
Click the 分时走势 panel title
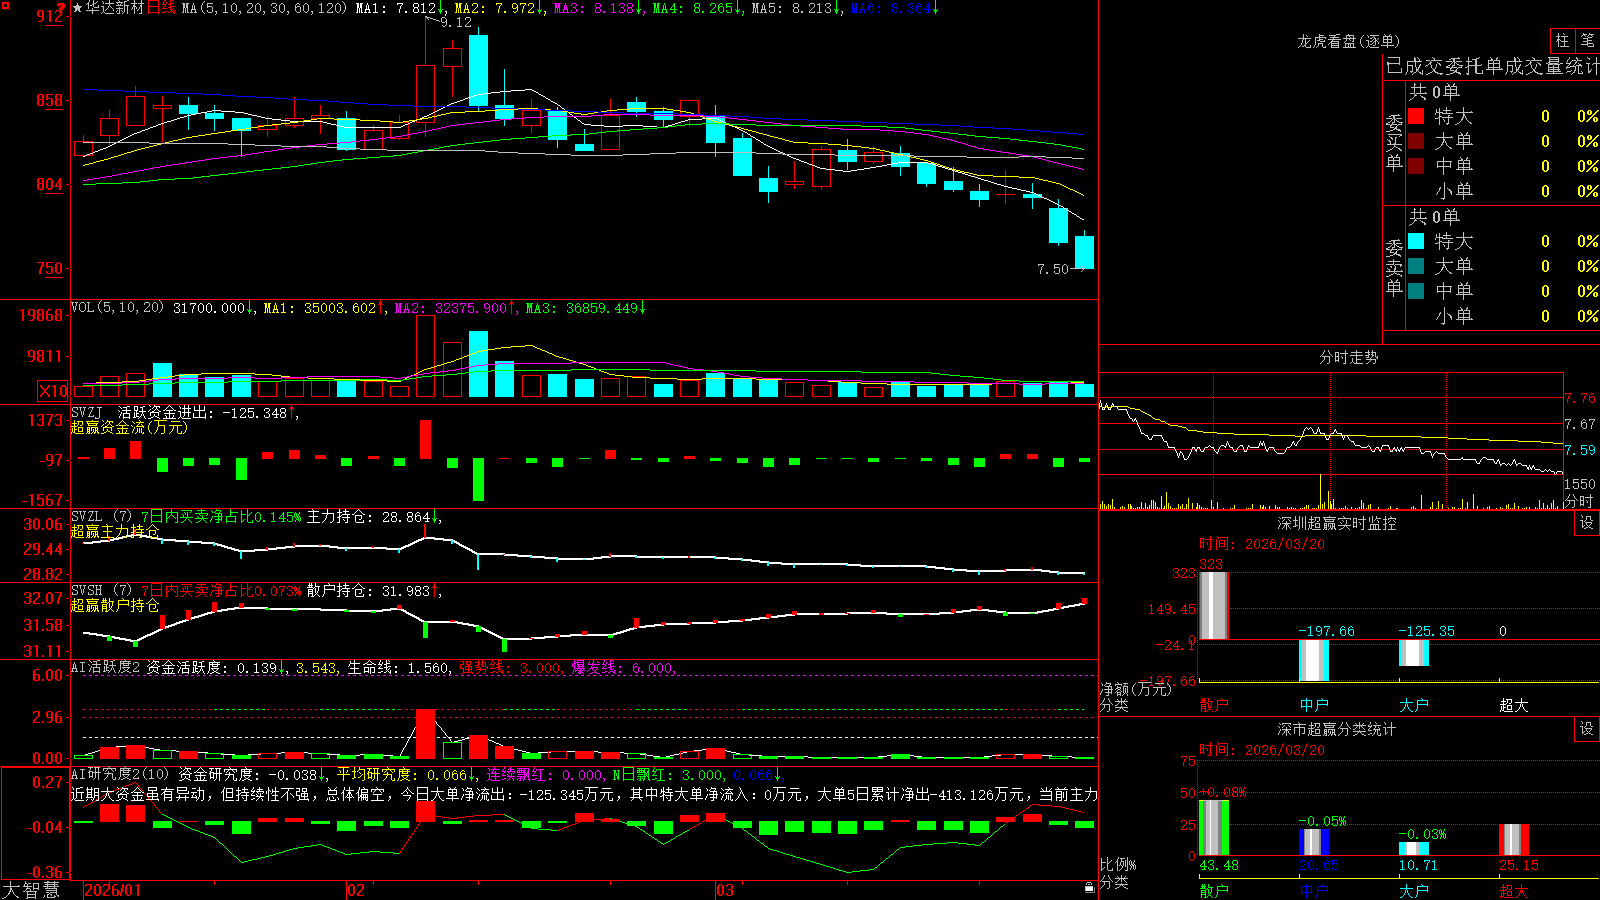point(1349,357)
